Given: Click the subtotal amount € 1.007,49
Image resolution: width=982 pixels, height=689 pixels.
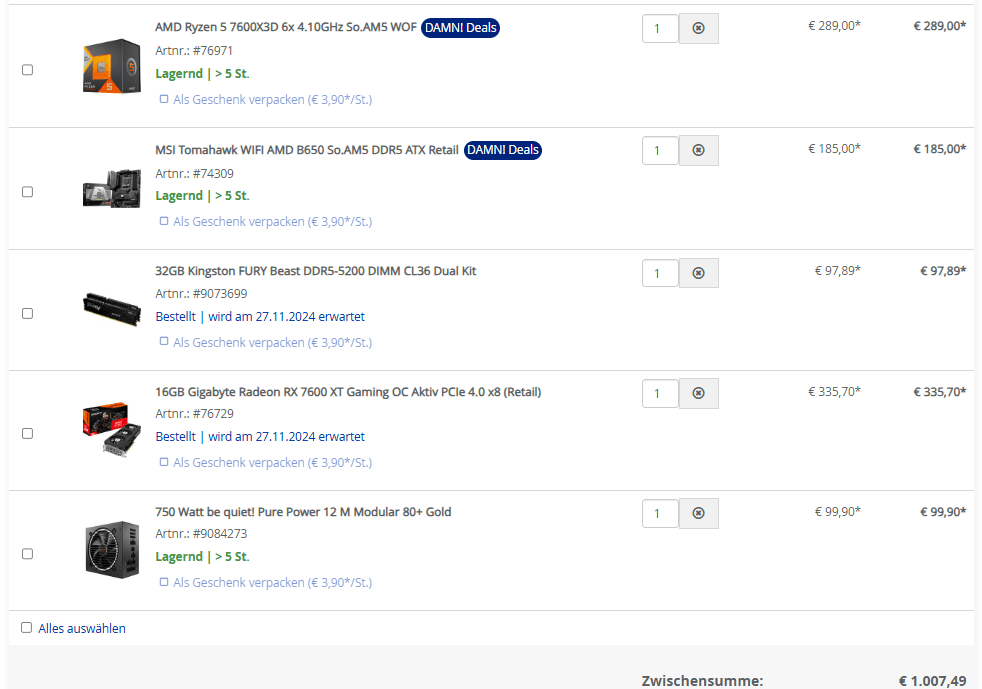Looking at the screenshot, I should (933, 680).
